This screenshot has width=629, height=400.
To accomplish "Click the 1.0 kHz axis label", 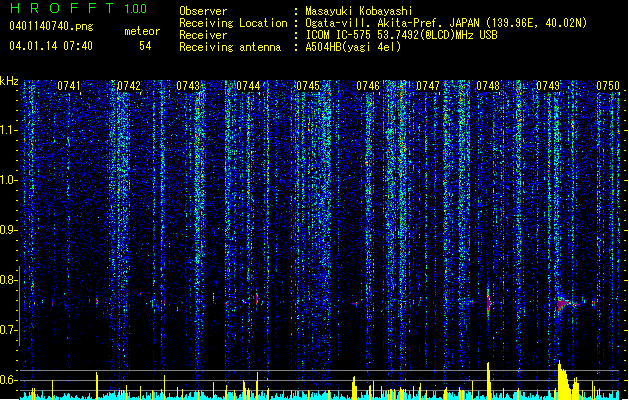I will (9, 180).
